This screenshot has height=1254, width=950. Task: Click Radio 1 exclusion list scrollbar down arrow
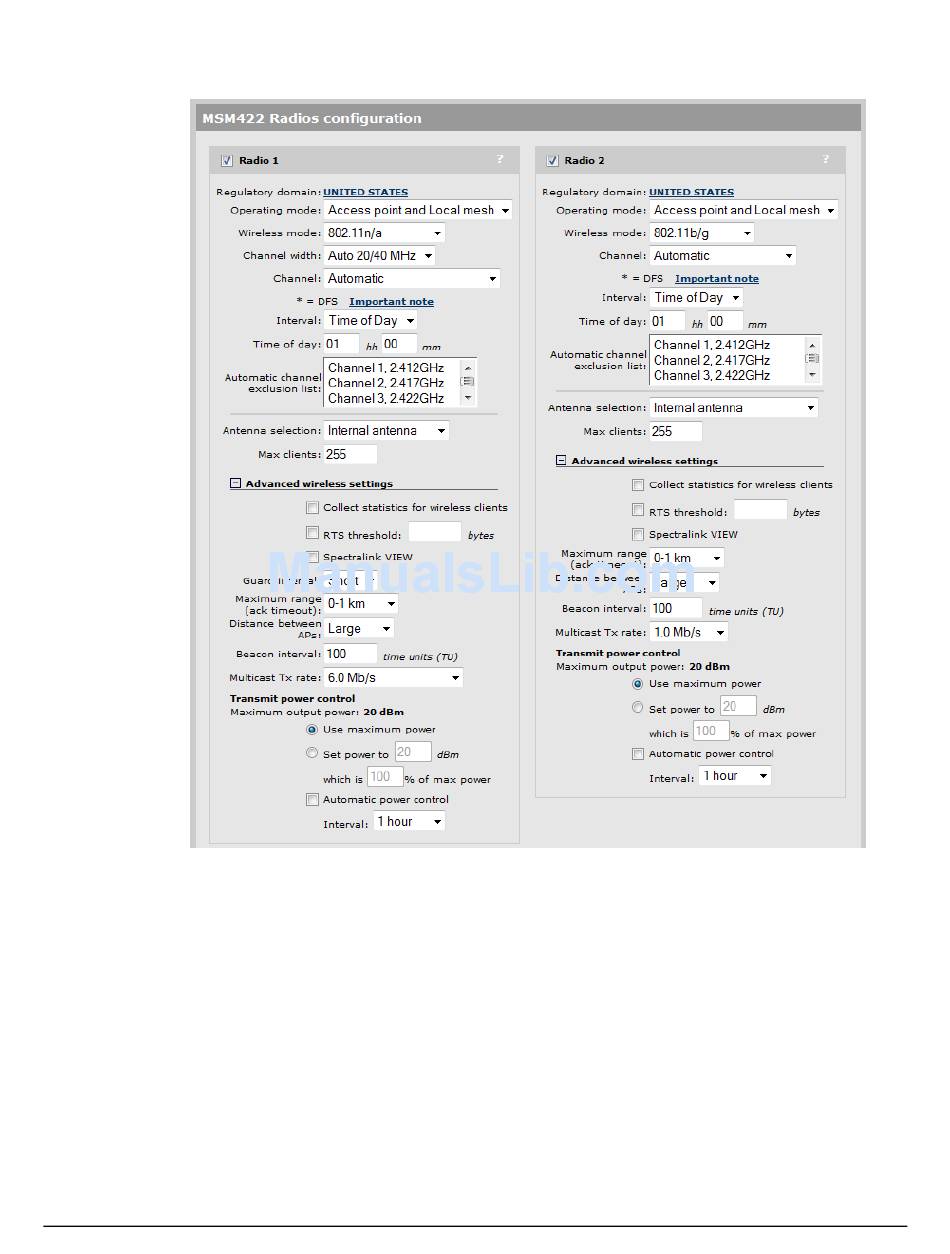[x=467, y=397]
